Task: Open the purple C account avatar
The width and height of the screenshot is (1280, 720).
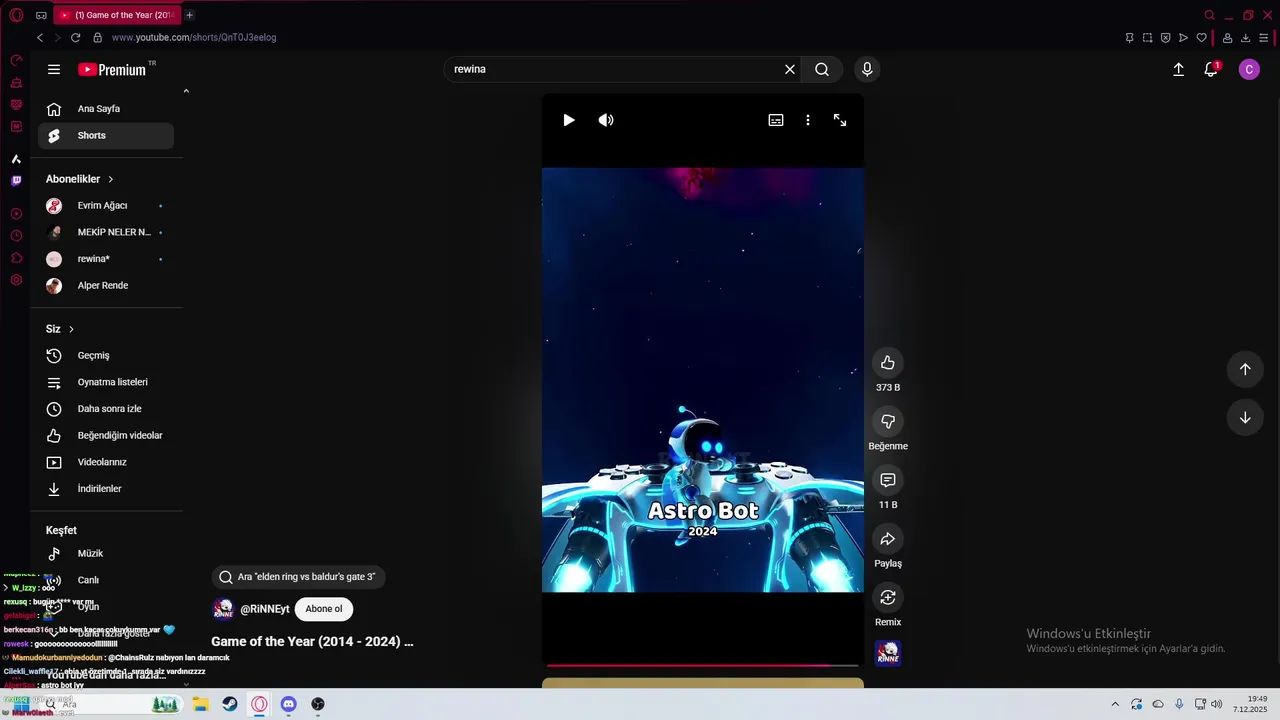Action: (1249, 69)
